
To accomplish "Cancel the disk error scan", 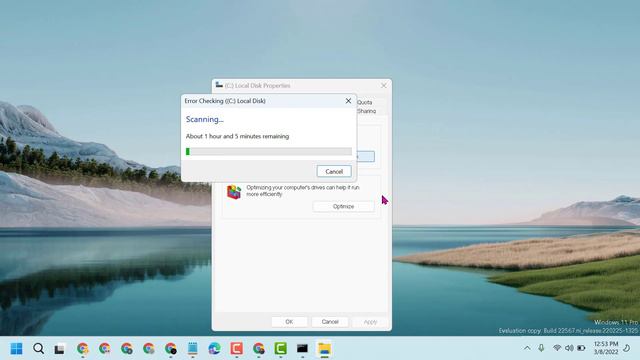I will click(334, 171).
